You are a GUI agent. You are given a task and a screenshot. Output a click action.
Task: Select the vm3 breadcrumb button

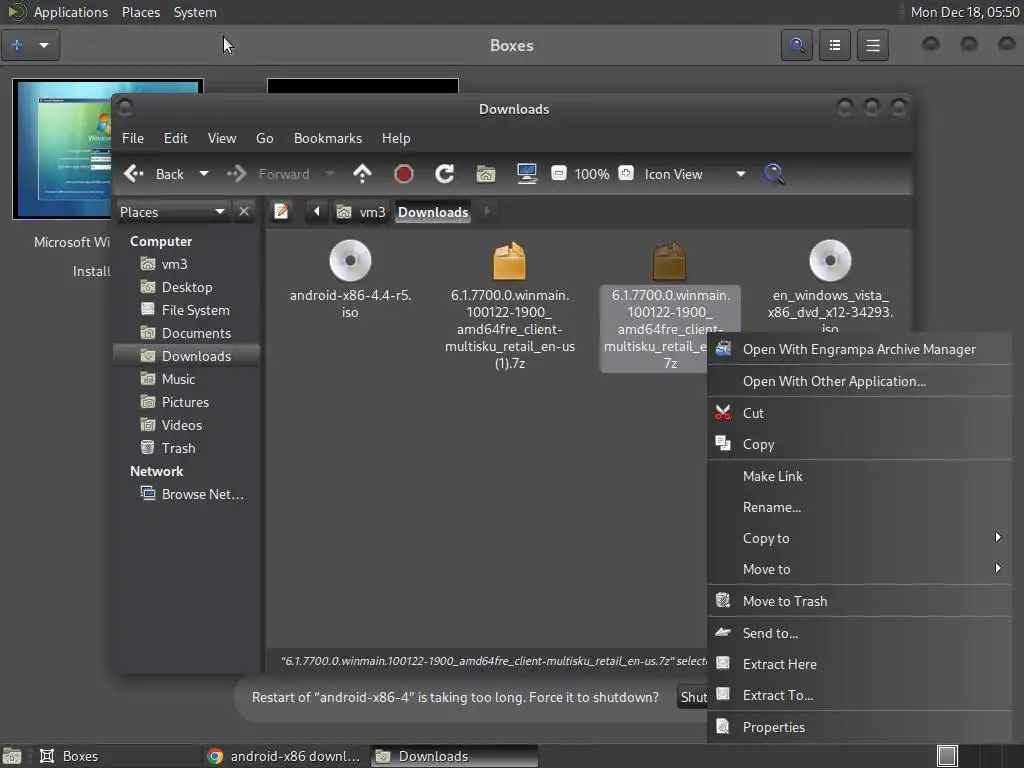(361, 212)
